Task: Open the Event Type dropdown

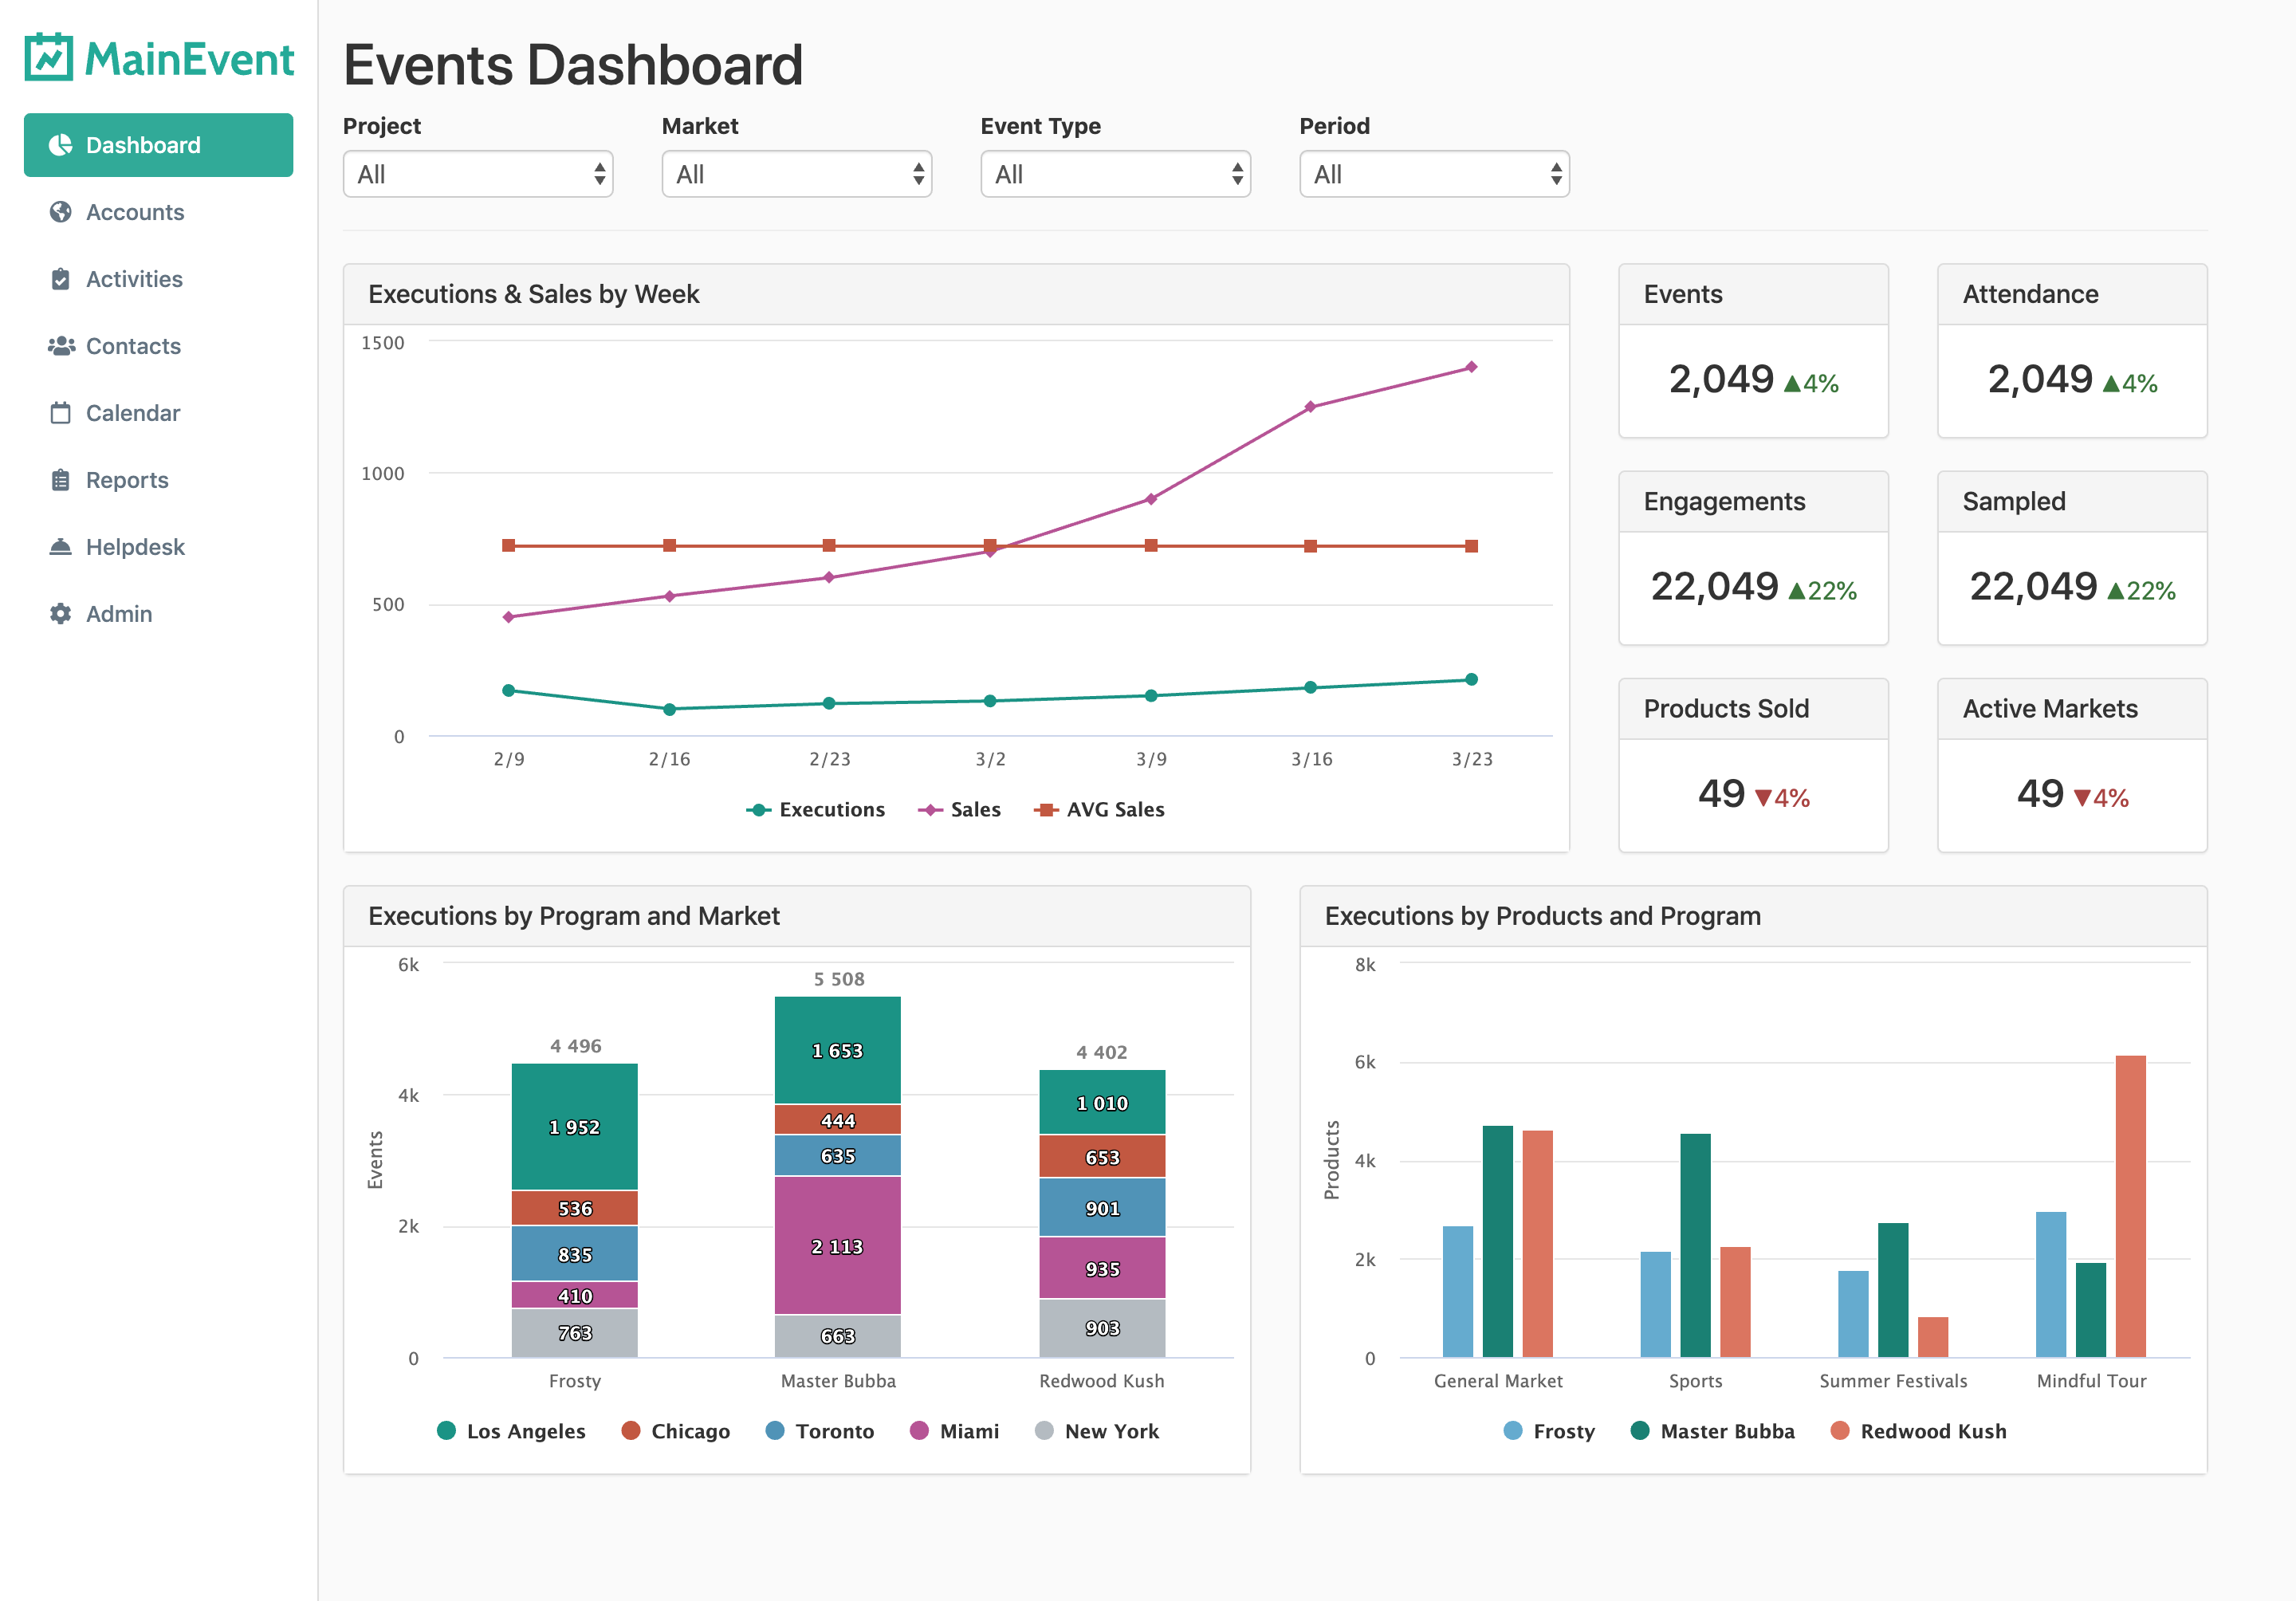Action: point(1114,173)
